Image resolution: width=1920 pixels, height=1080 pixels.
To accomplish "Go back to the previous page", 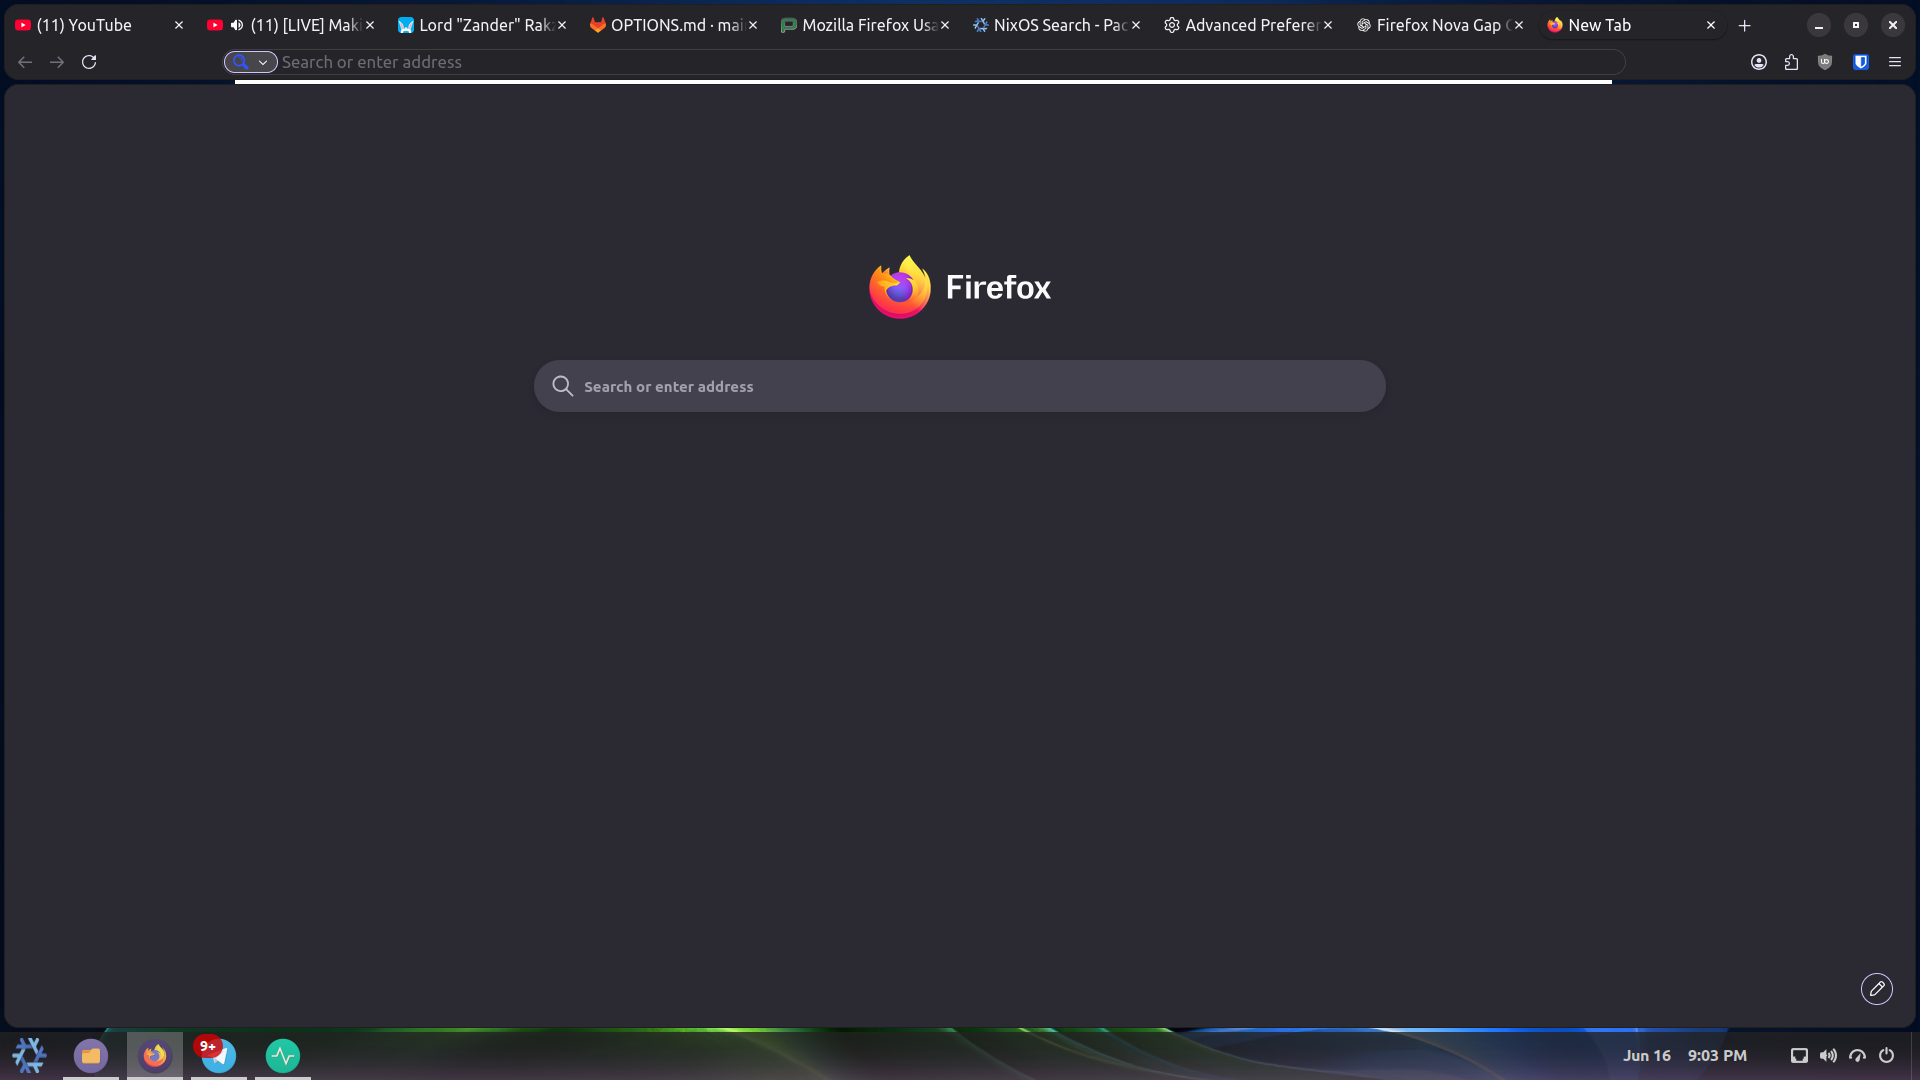I will (x=25, y=62).
